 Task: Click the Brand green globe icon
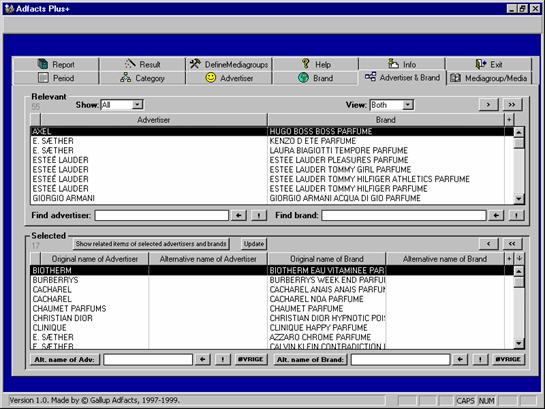coord(303,77)
